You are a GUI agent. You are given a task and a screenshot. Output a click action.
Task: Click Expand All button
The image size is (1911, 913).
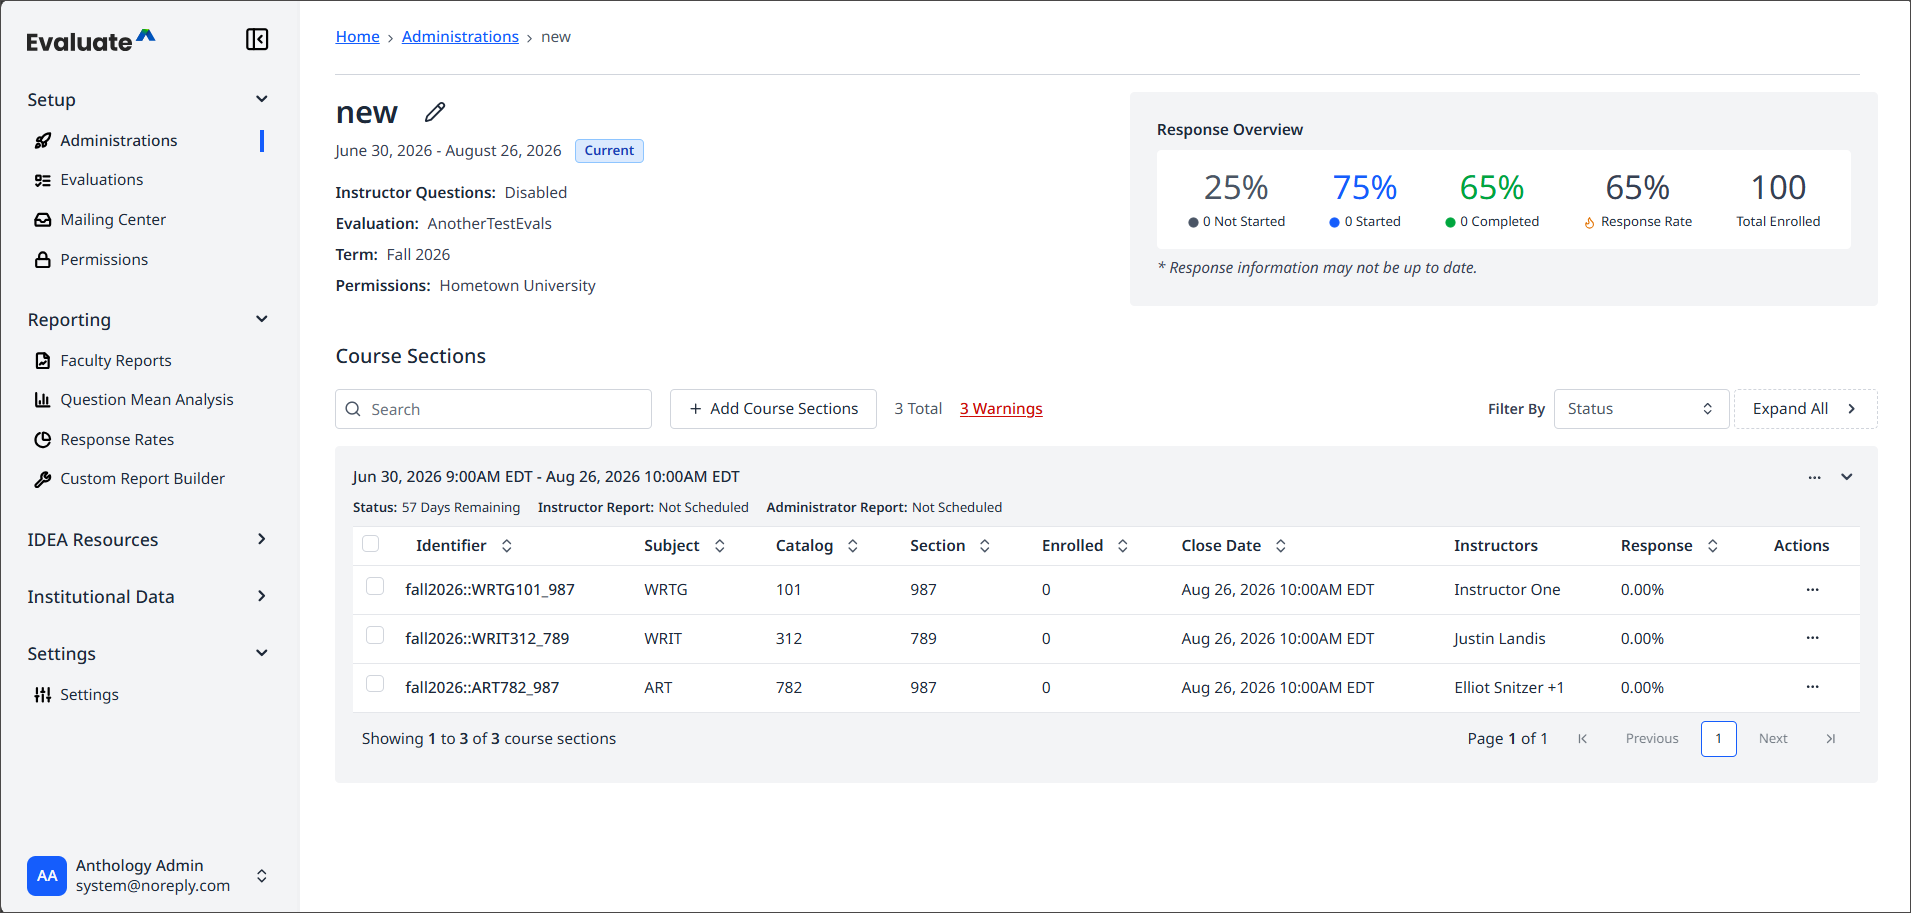tap(1805, 409)
